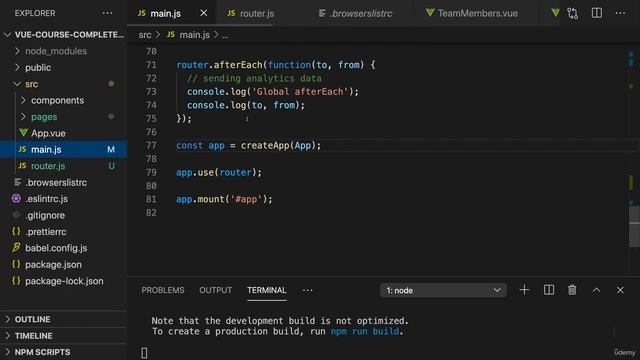The image size is (640, 360).
Task: Open router.js from the explorer
Action: tap(64, 166)
